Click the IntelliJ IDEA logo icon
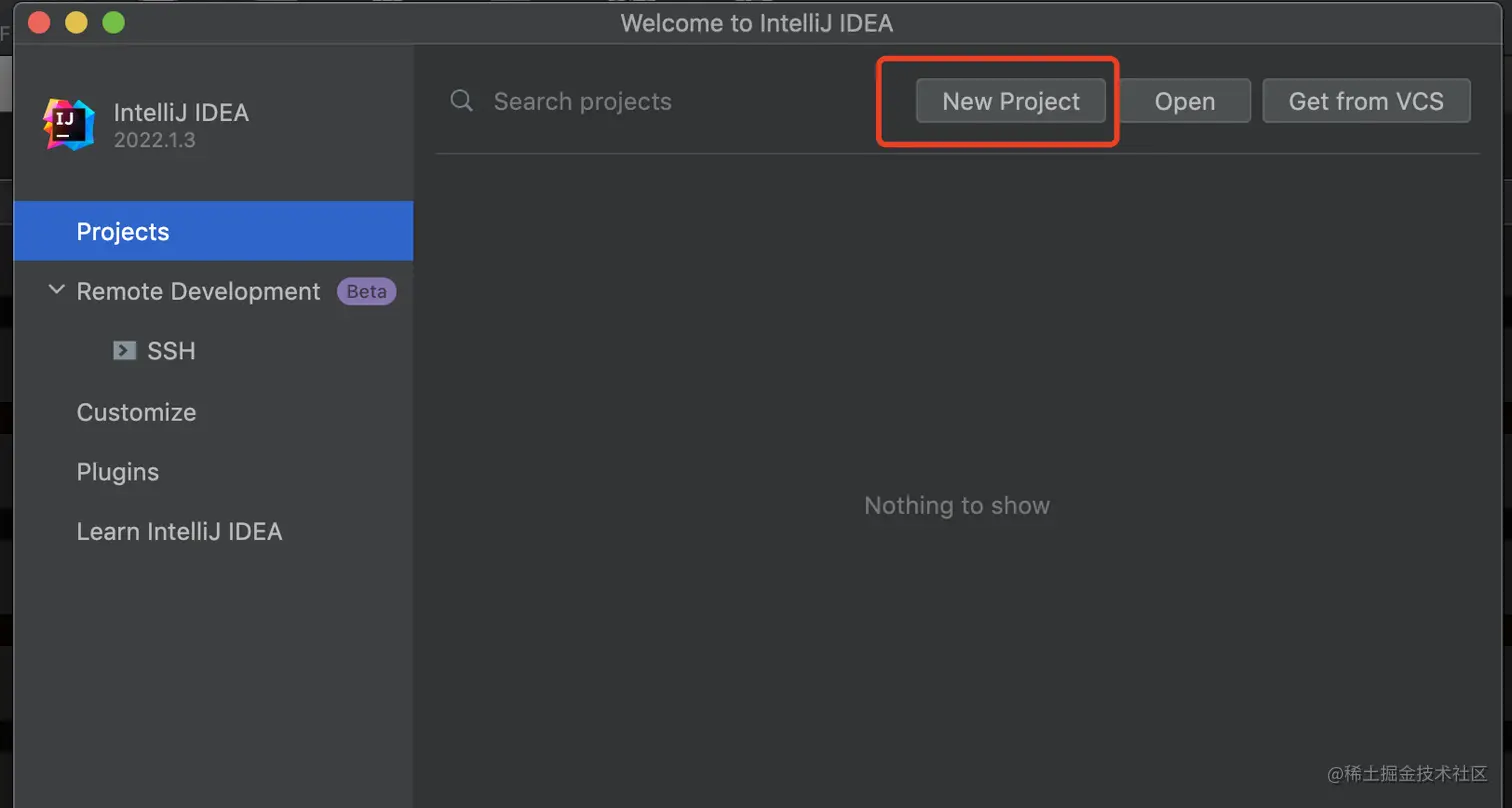Image resolution: width=1512 pixels, height=808 pixels. [69, 124]
